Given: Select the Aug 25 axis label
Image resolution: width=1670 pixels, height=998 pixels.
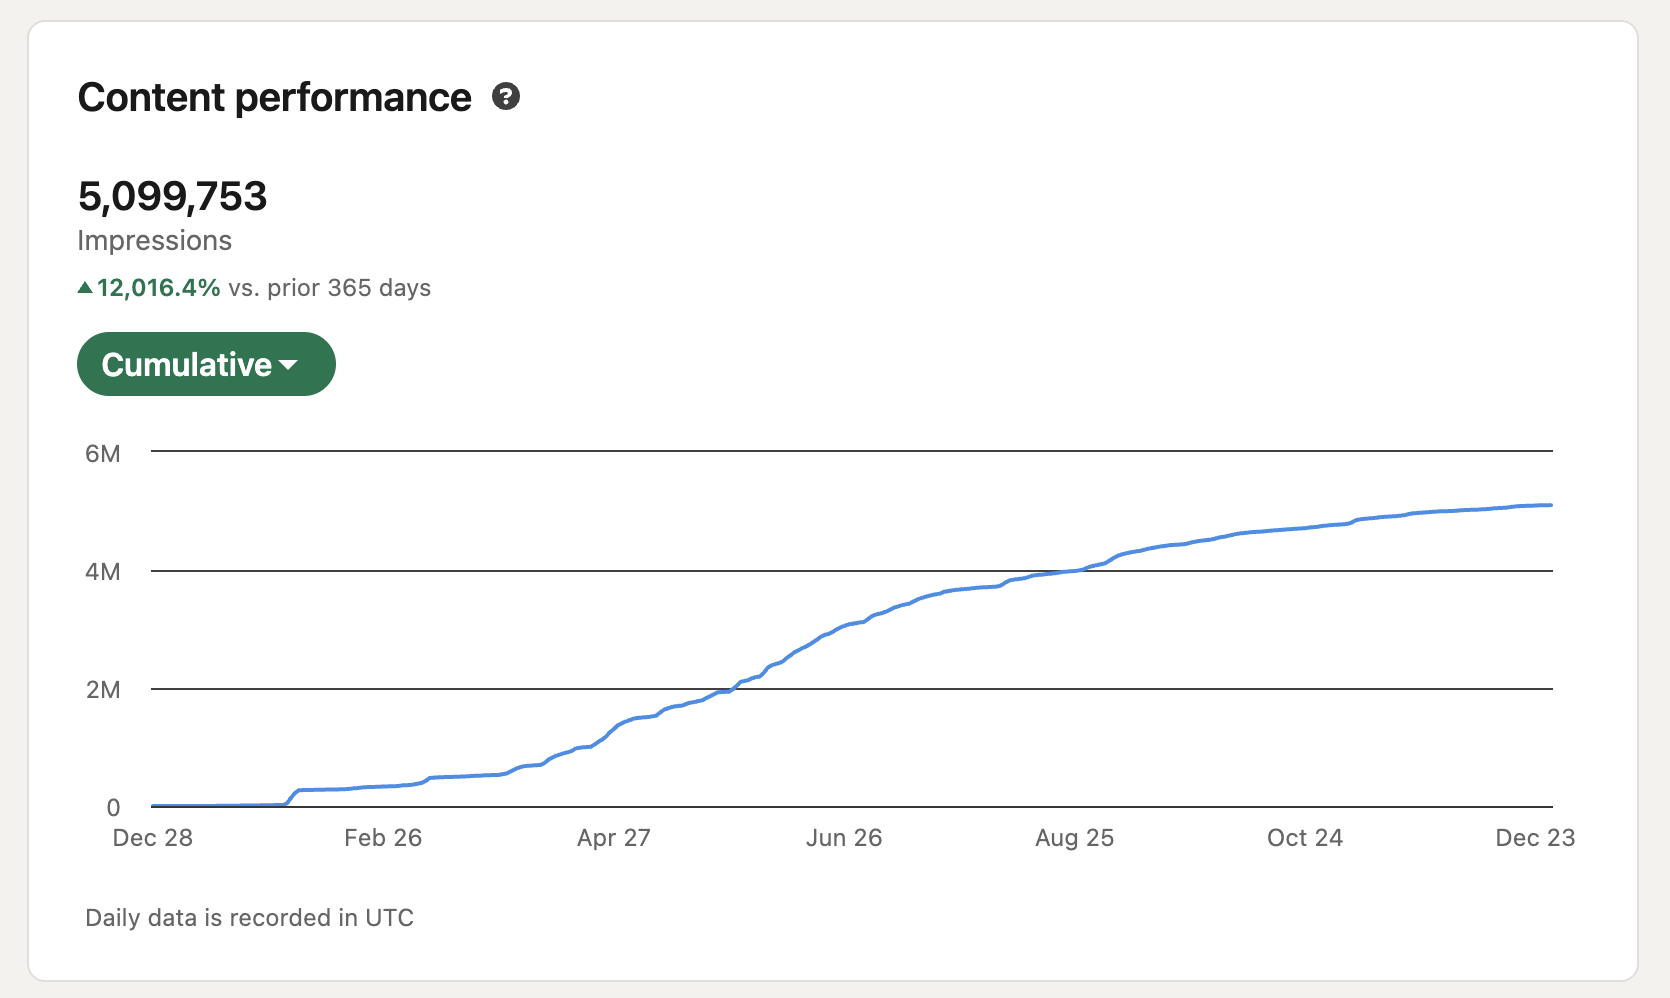Looking at the screenshot, I should tap(1074, 838).
